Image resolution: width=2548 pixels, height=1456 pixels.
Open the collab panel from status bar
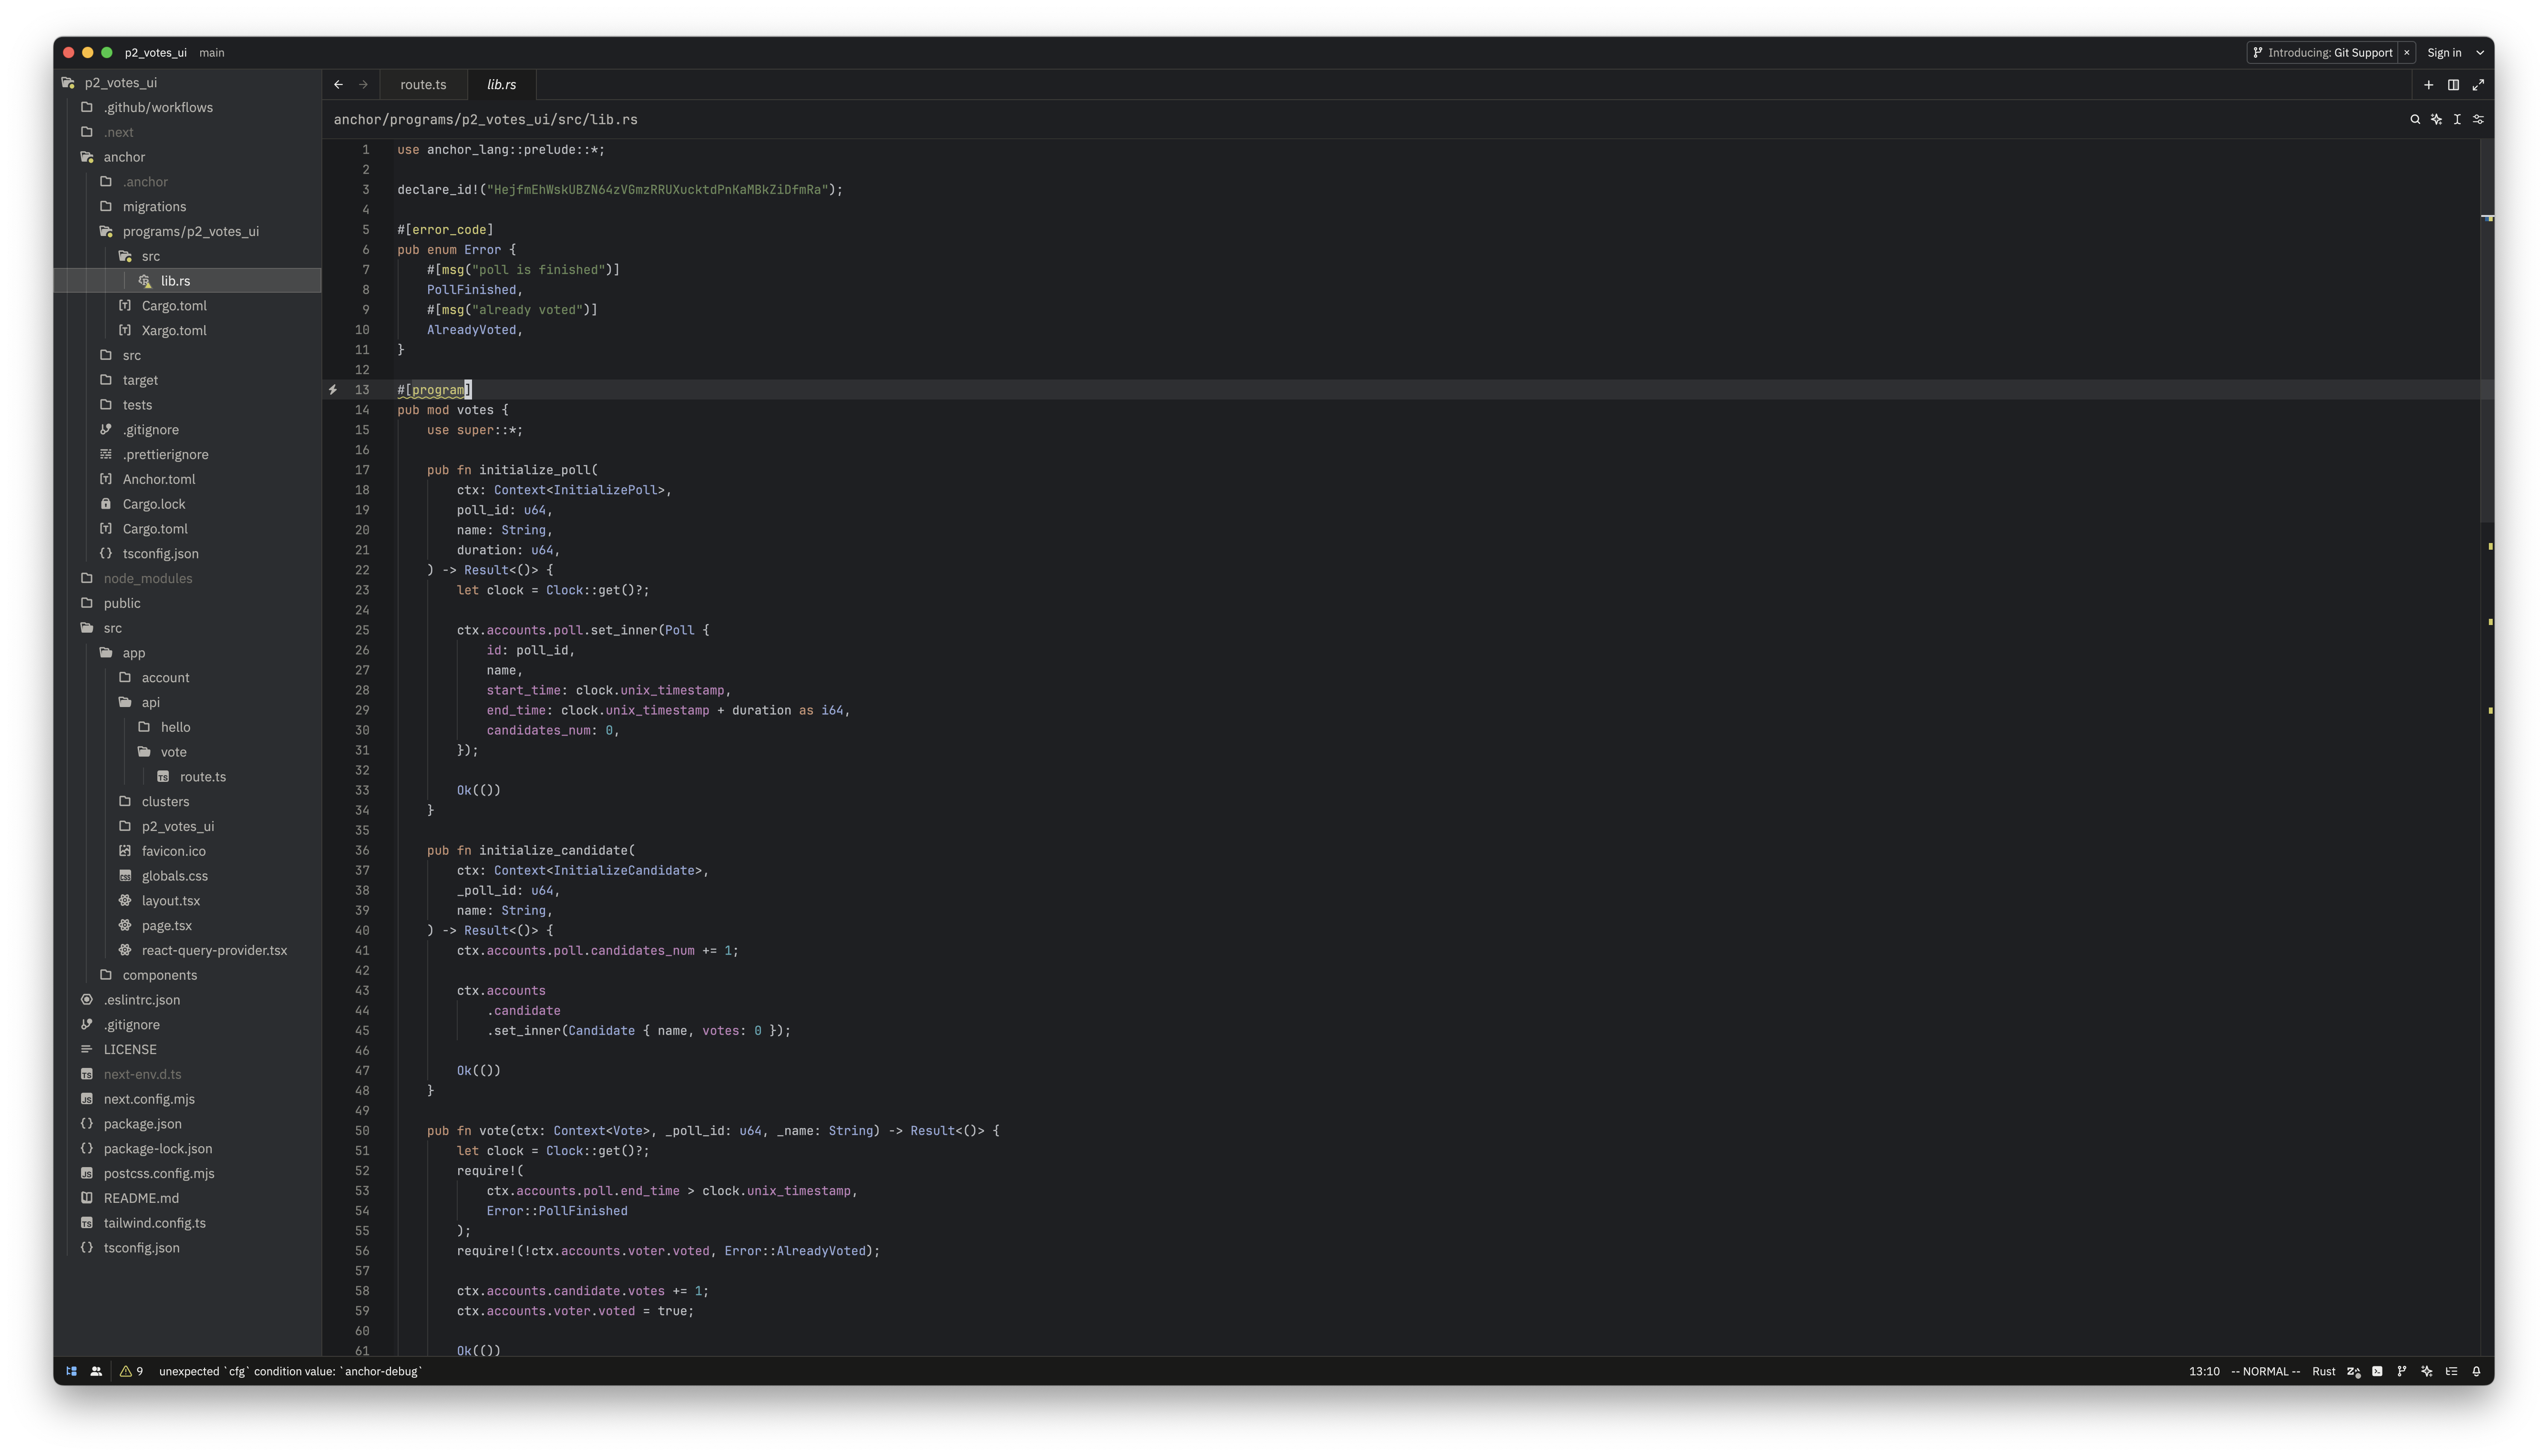tap(96, 1371)
